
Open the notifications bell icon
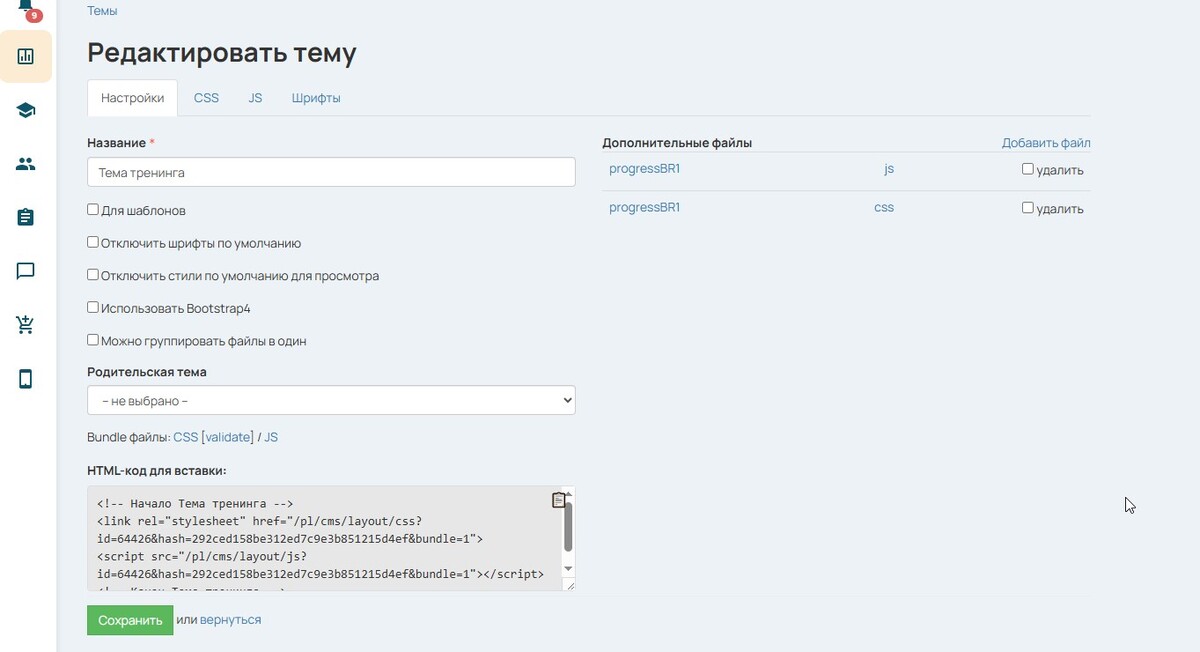[26, 6]
